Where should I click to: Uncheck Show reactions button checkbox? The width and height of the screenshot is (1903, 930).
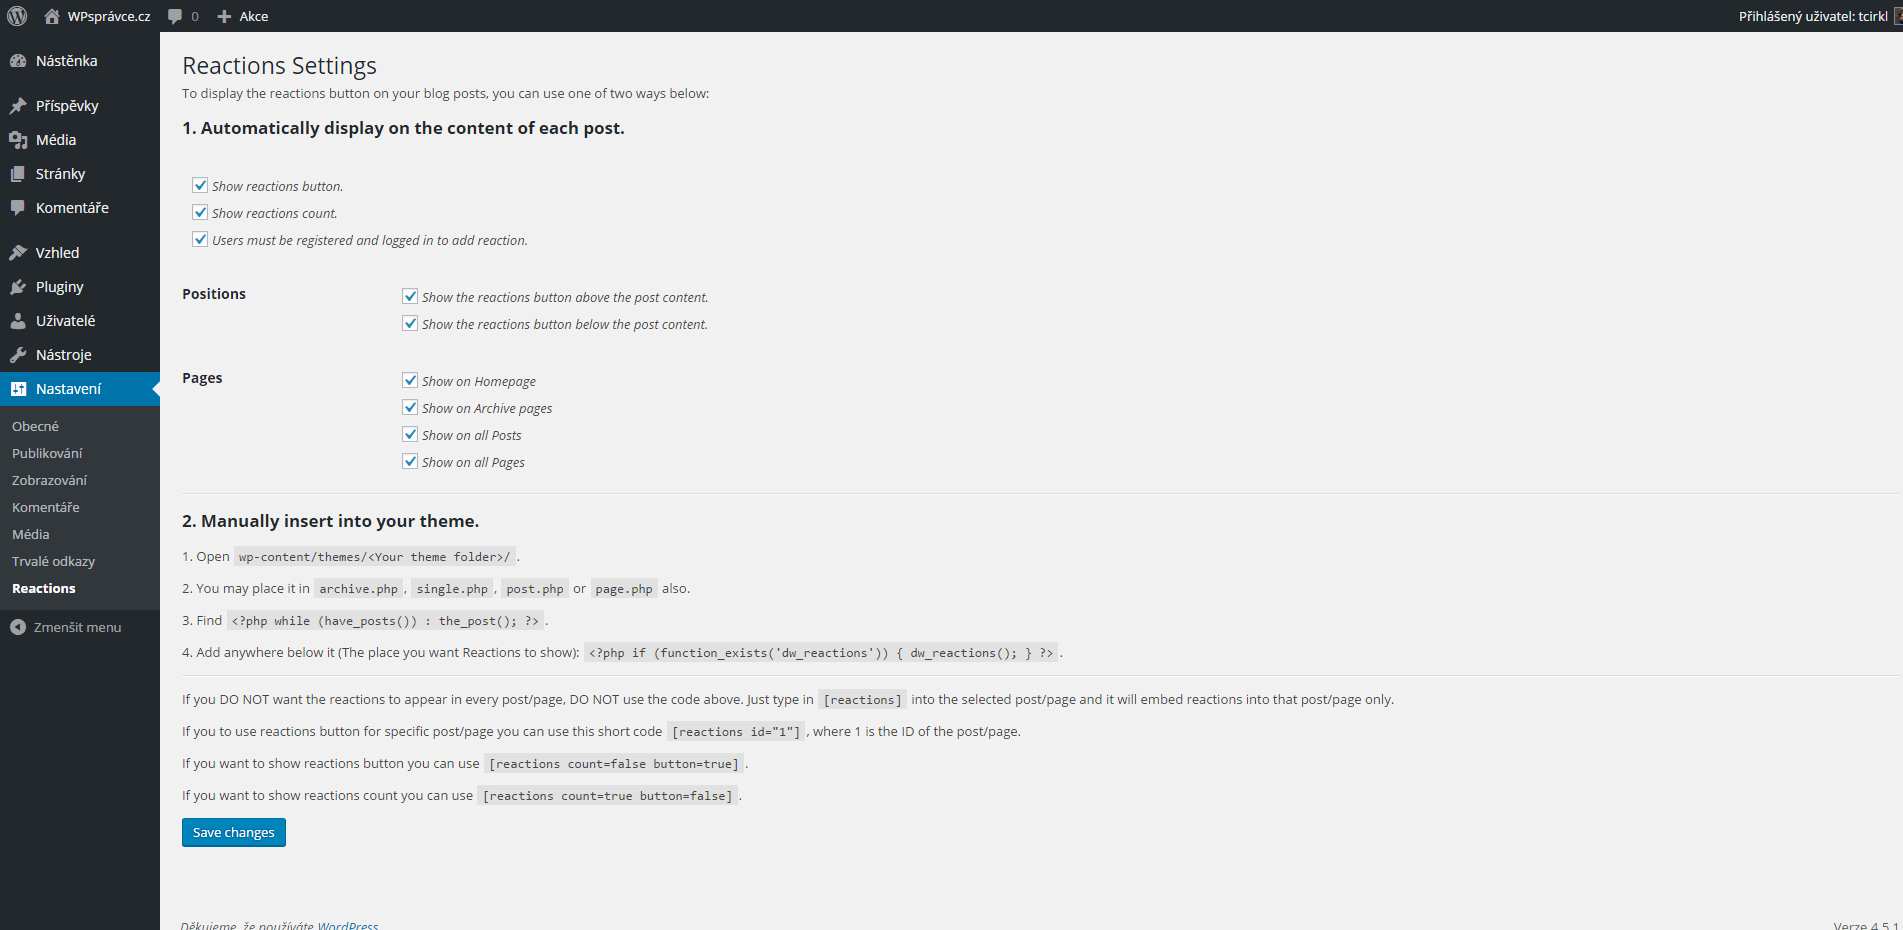tap(200, 185)
